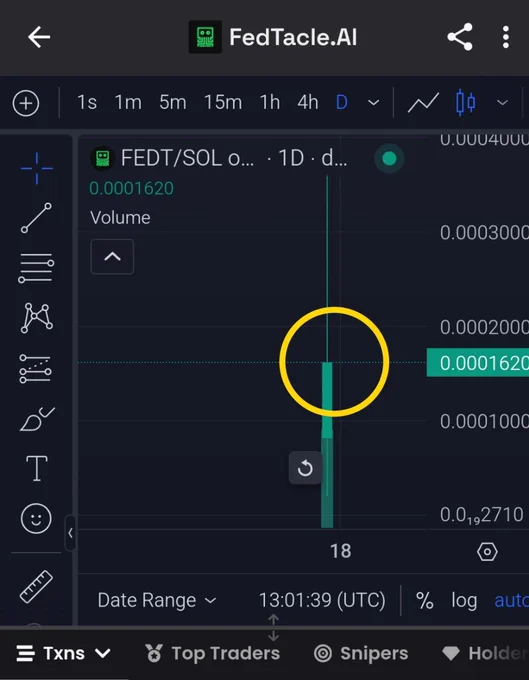This screenshot has width=529, height=680.
Task: Click the FedTacle.AI title text
Action: (x=293, y=37)
